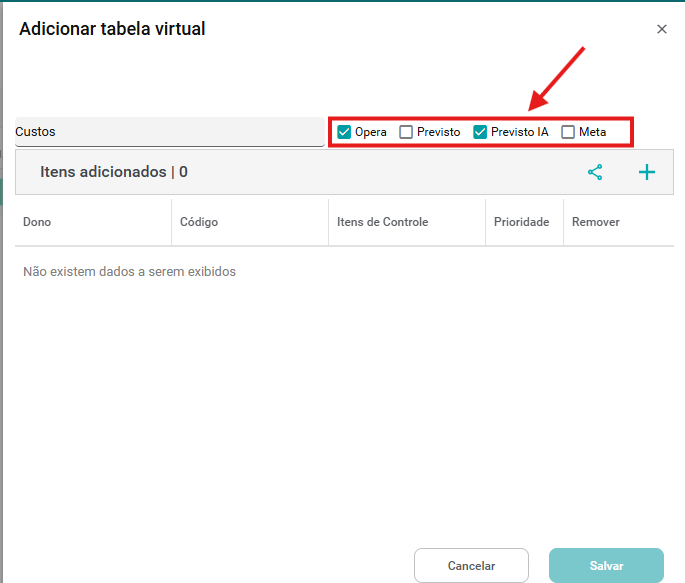Add a new item with plus icon
The height and width of the screenshot is (583, 685).
pyautogui.click(x=647, y=172)
